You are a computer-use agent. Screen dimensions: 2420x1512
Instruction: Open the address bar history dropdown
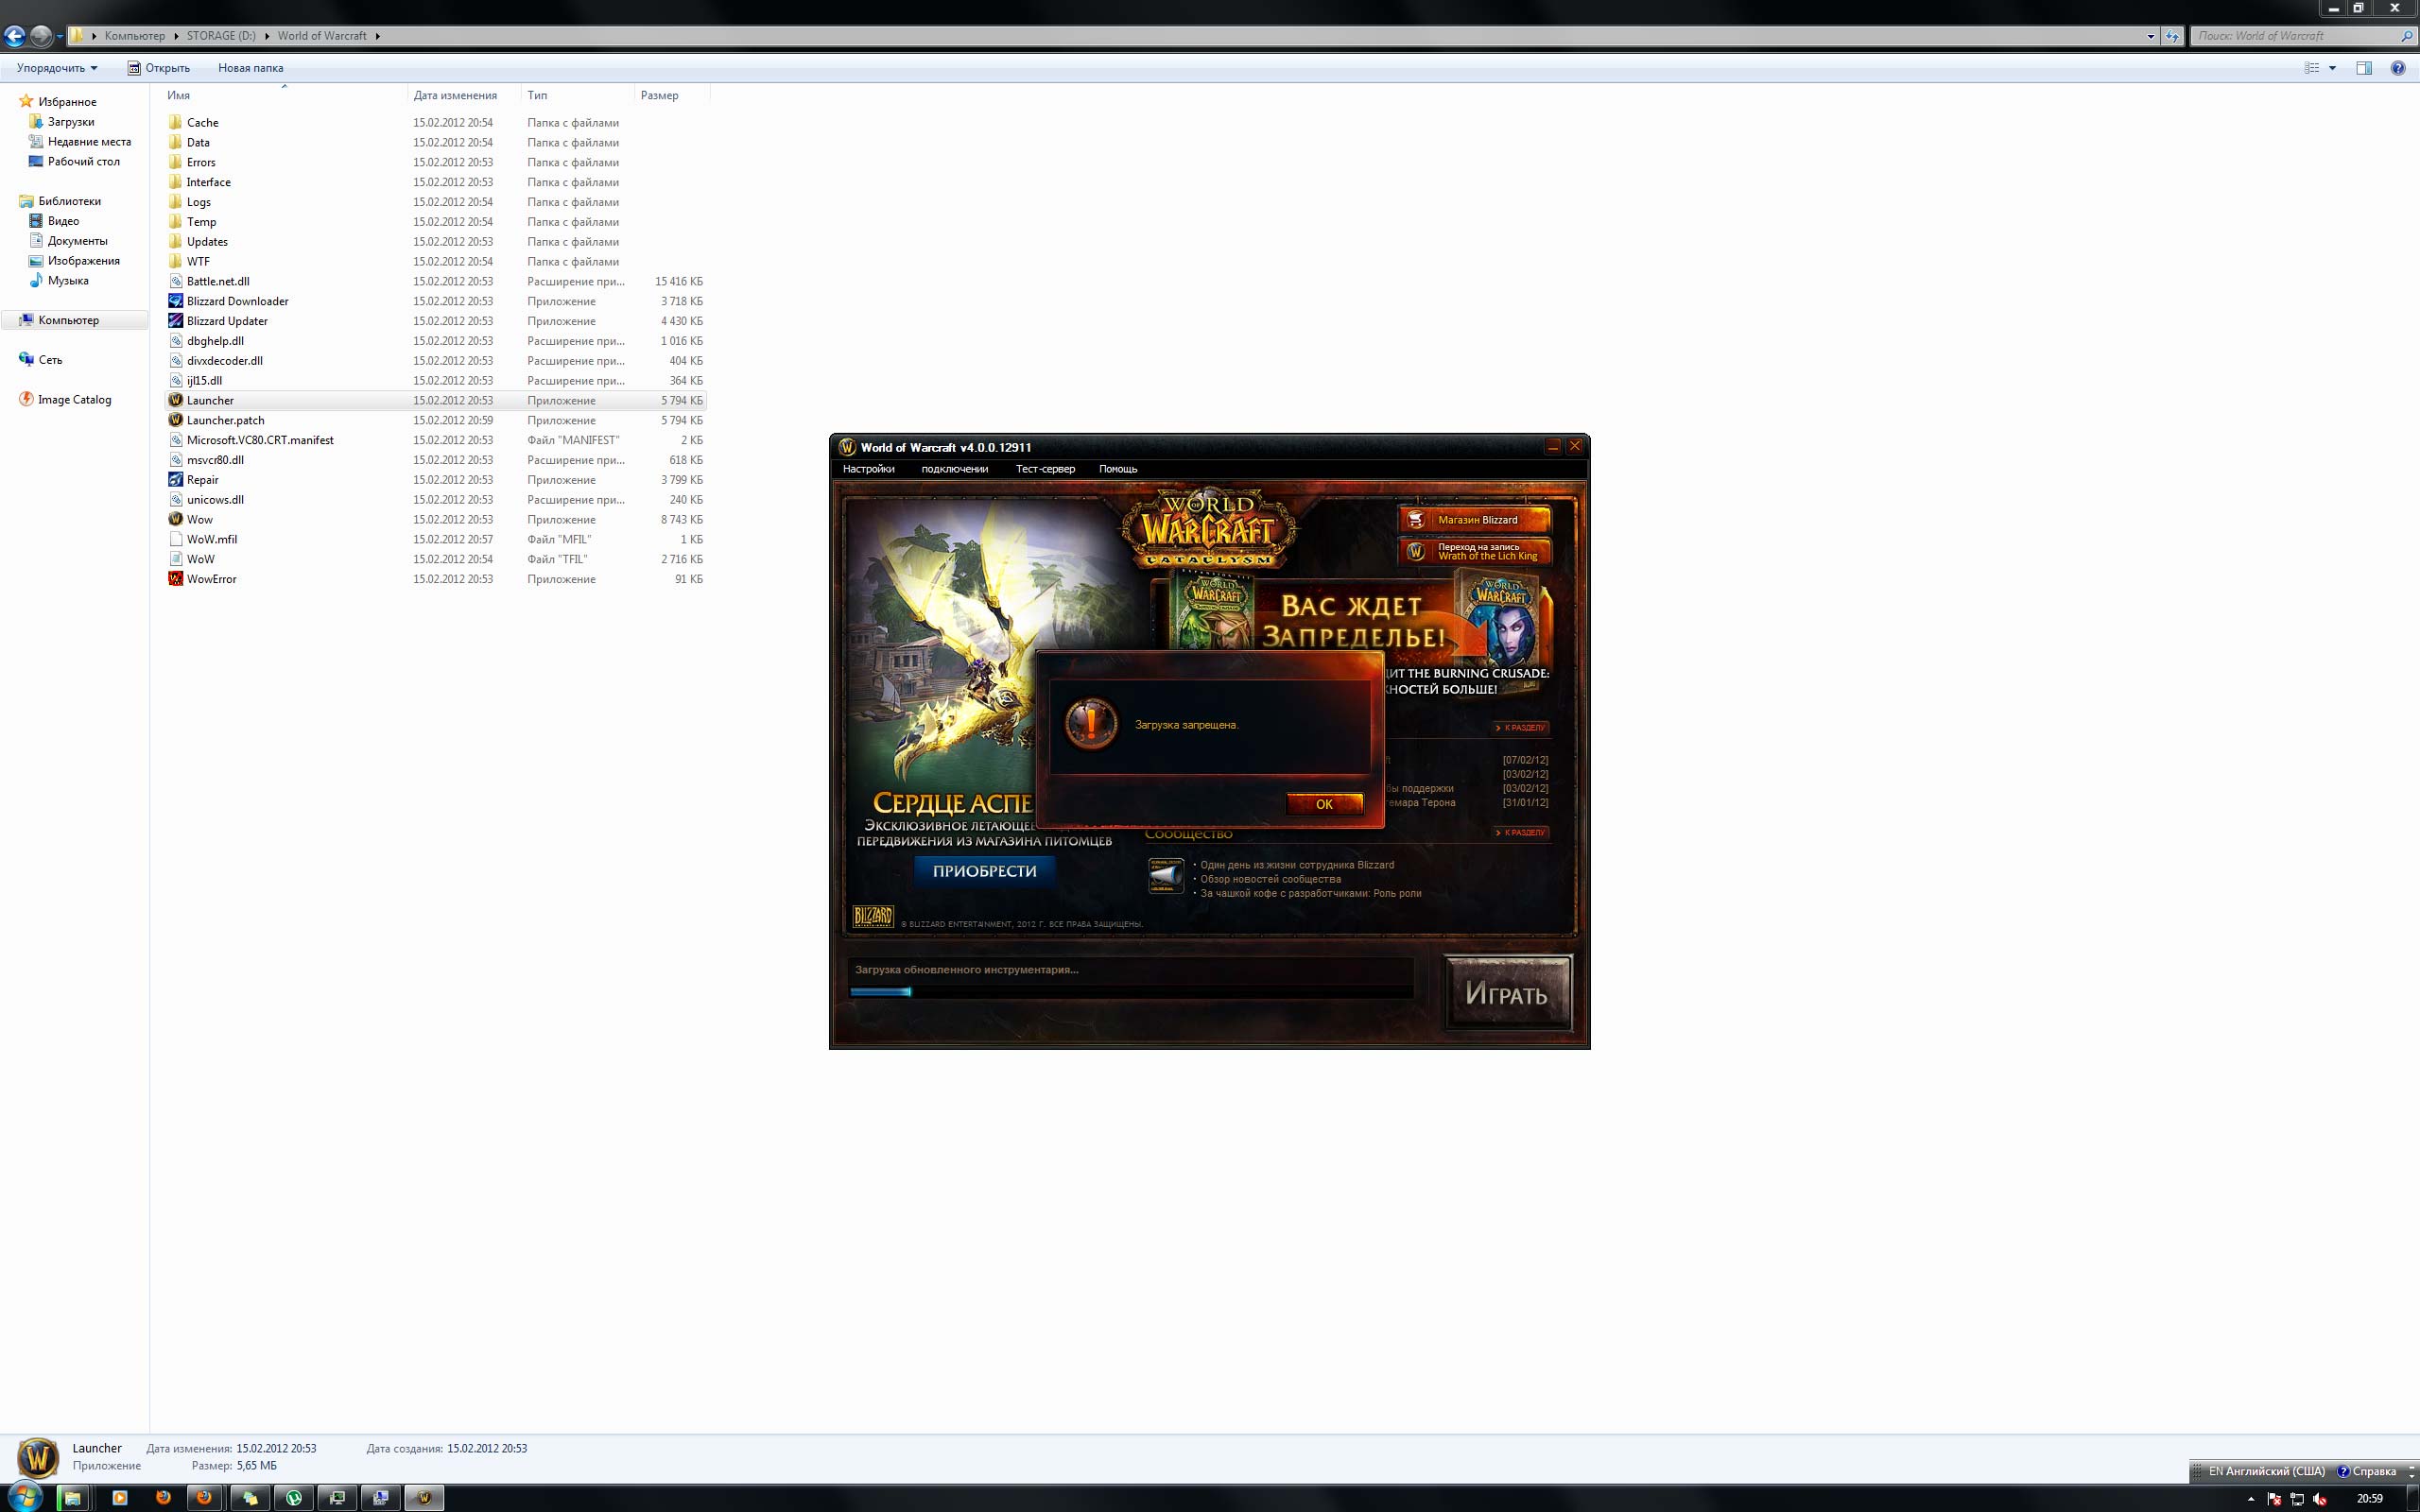(x=2150, y=36)
